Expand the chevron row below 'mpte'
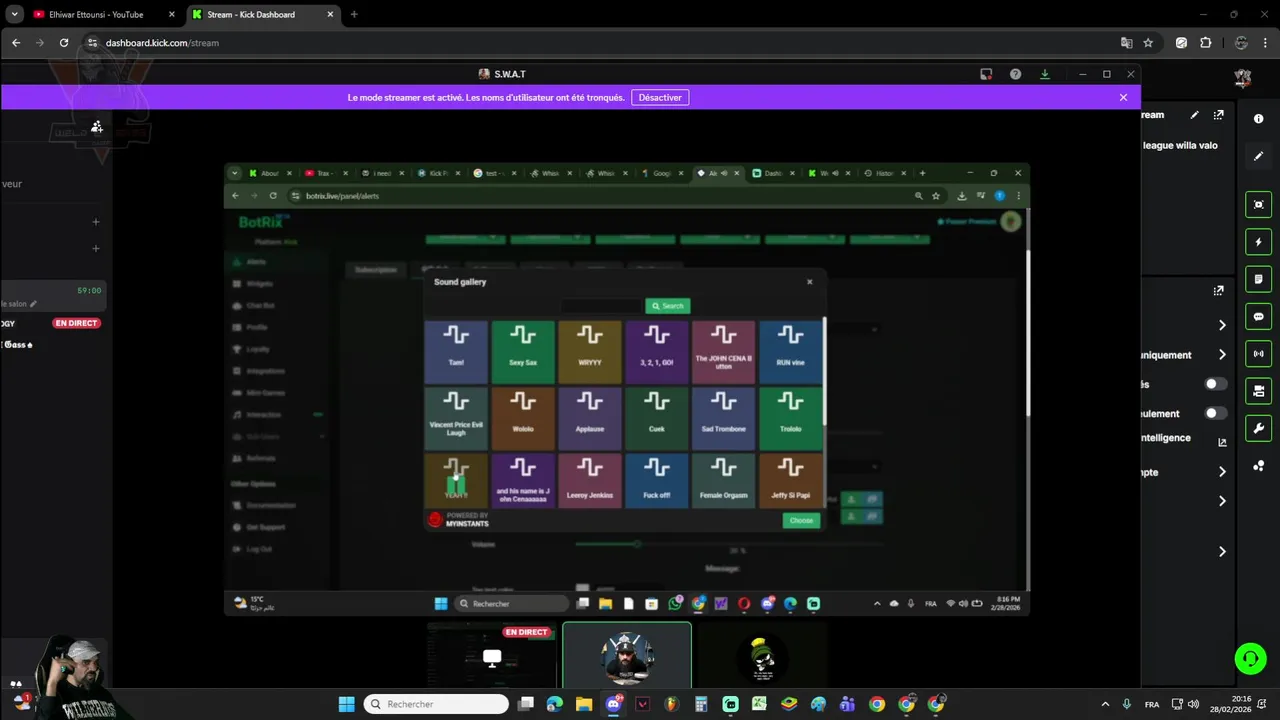The width and height of the screenshot is (1280, 720). pyautogui.click(x=1222, y=501)
